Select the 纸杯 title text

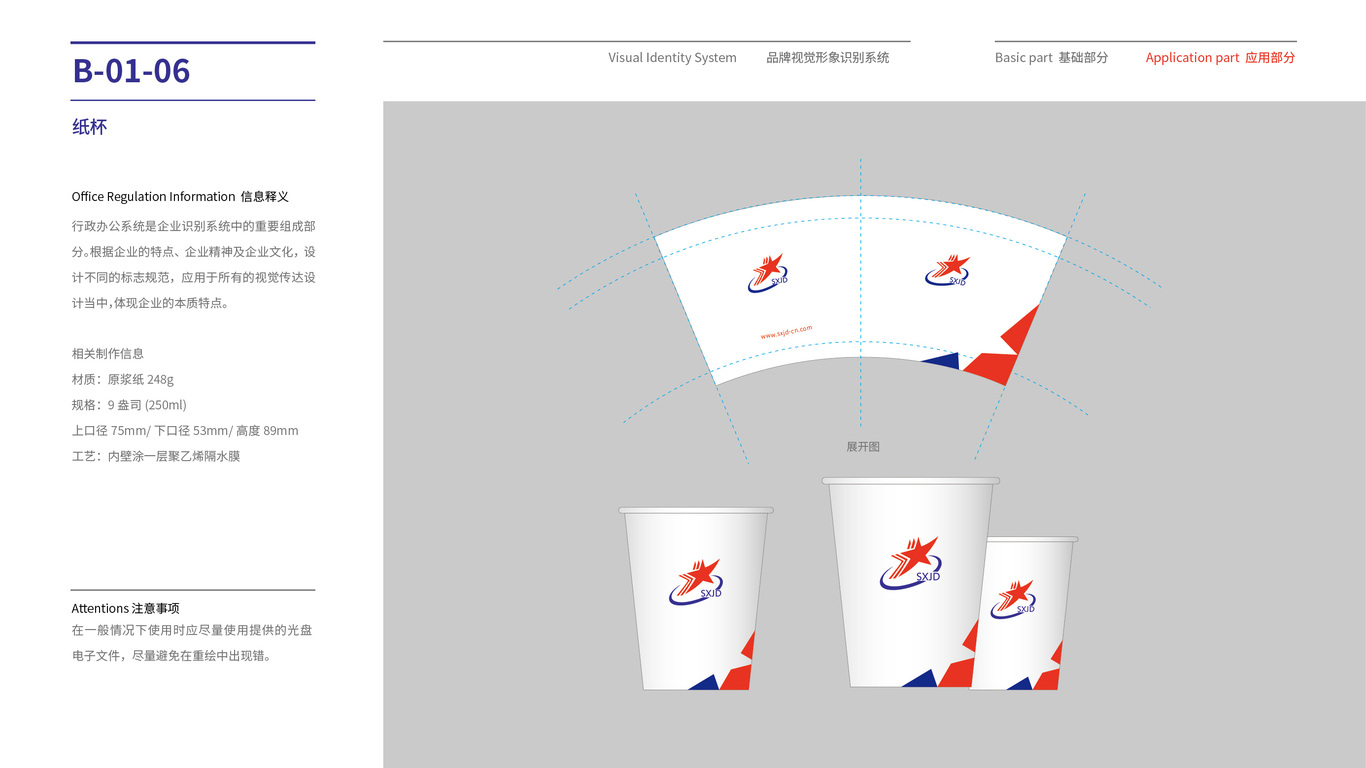pyautogui.click(x=89, y=127)
